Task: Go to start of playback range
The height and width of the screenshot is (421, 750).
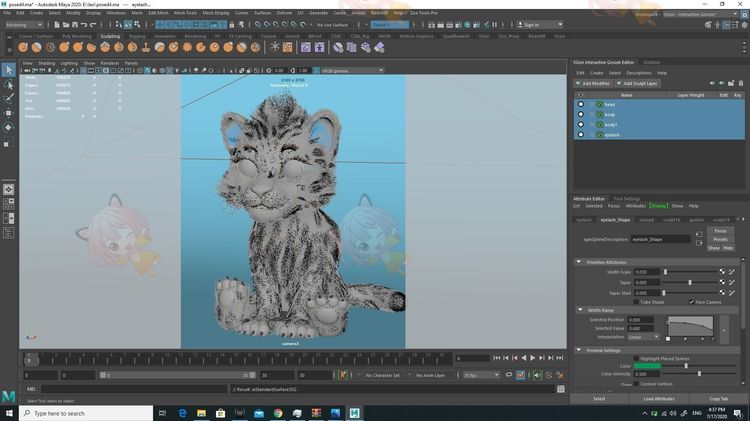Action: pyautogui.click(x=497, y=358)
